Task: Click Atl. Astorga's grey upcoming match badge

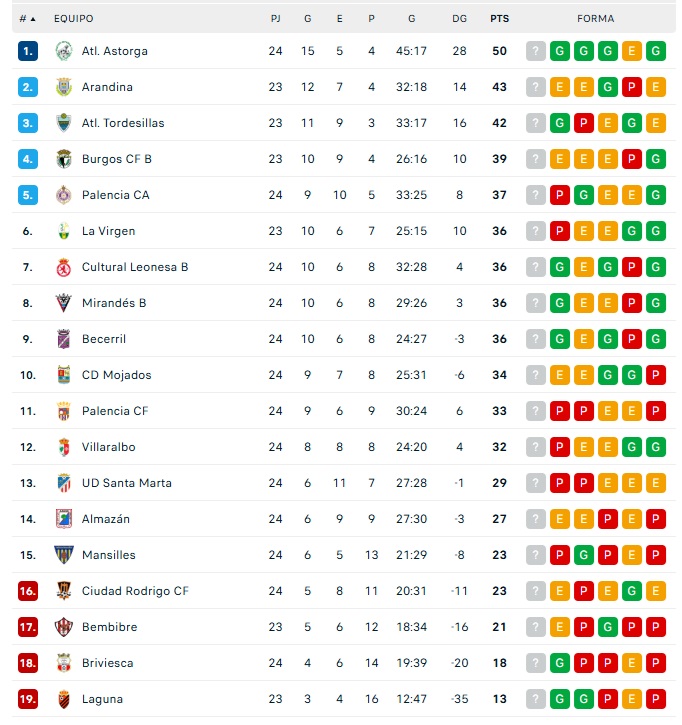Action: coord(536,51)
